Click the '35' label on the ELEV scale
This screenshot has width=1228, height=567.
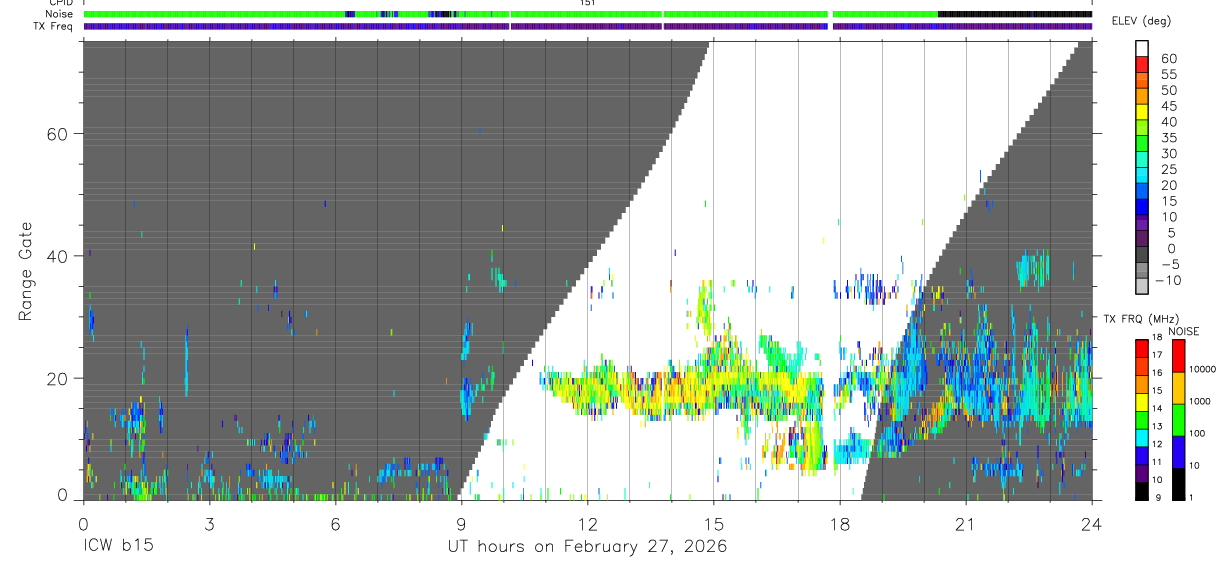coord(1169,137)
